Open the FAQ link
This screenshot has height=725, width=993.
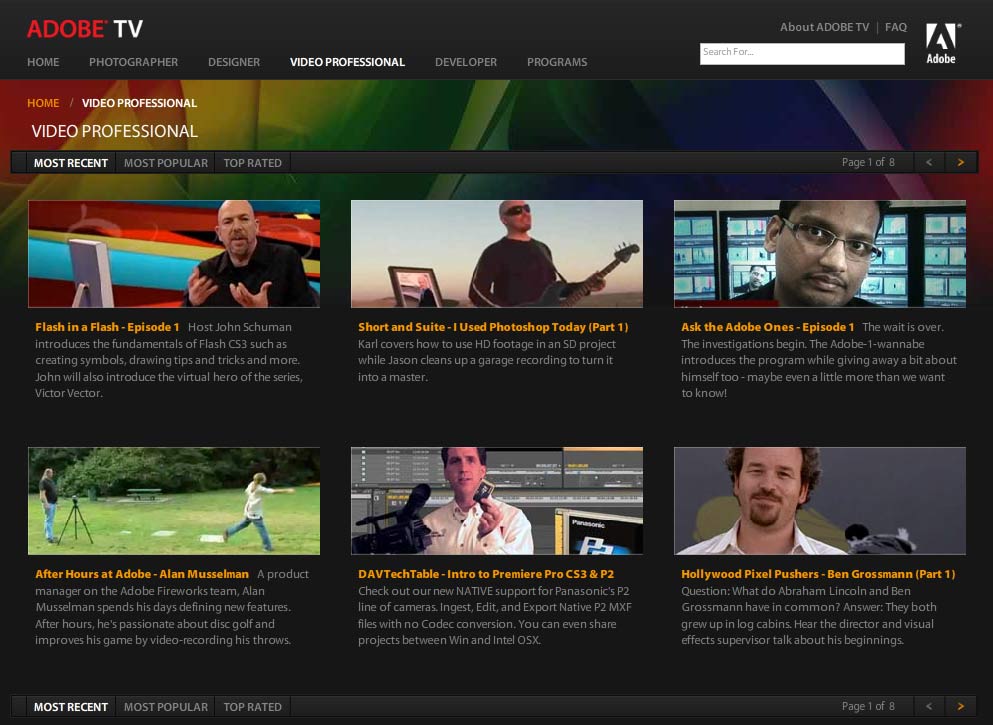pos(896,27)
